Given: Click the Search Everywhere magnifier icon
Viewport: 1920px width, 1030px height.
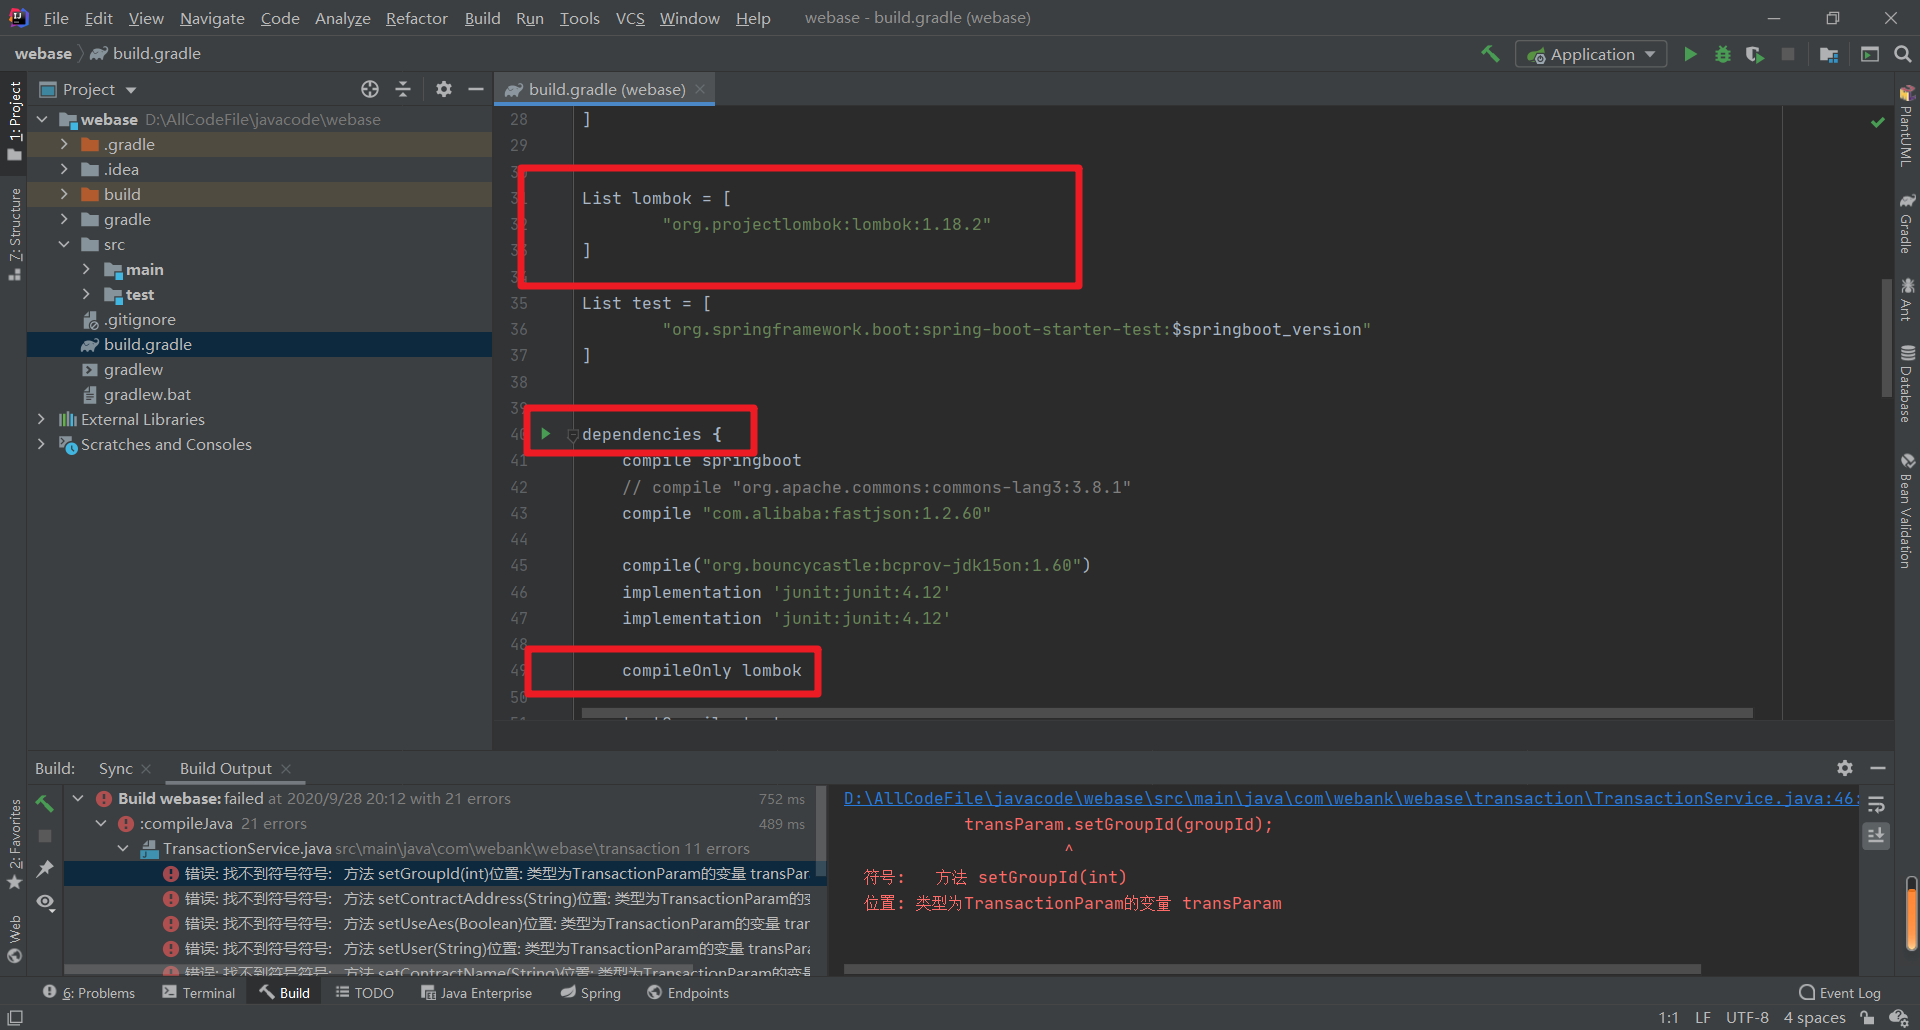Looking at the screenshot, I should click(x=1904, y=54).
